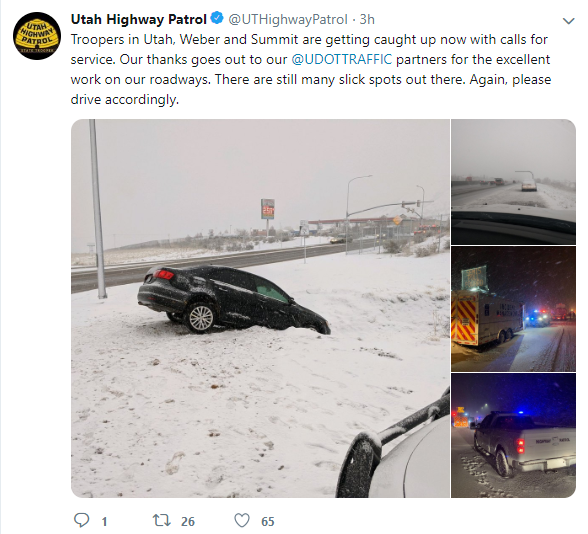This screenshot has height=534, width=588.
Task: Click the reply speech bubble icon
Action: (81, 520)
